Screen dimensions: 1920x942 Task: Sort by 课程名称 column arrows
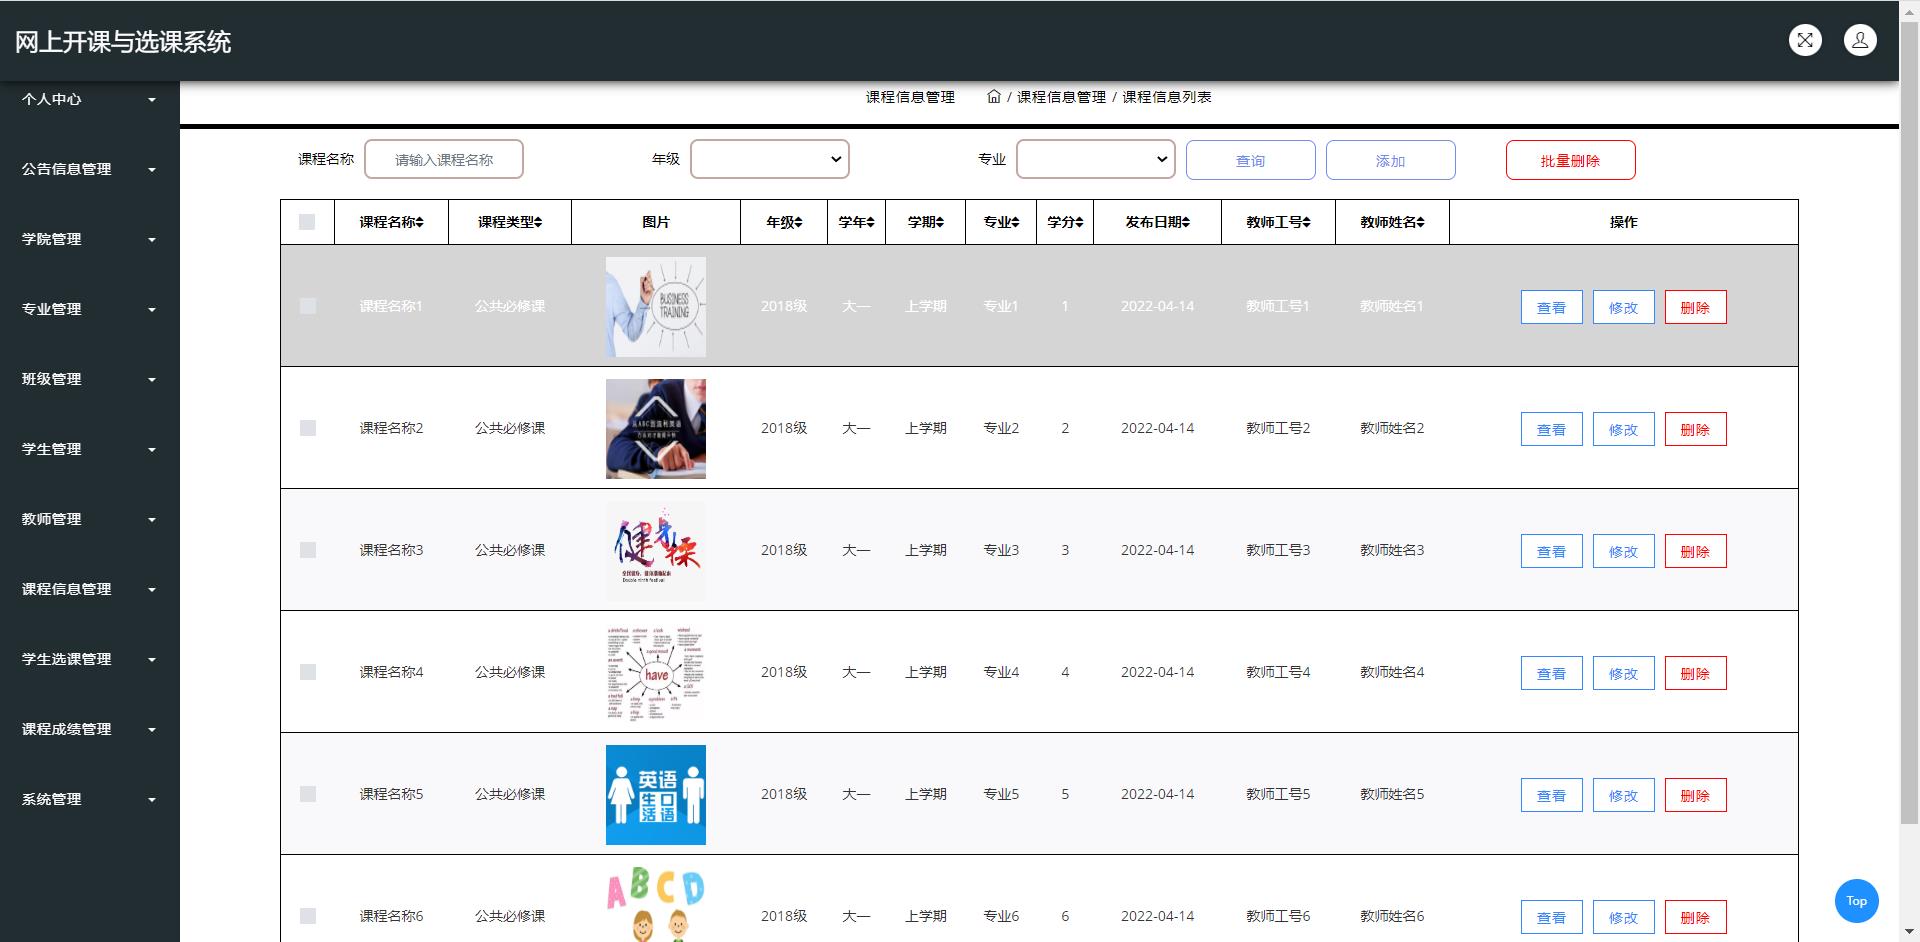click(420, 222)
